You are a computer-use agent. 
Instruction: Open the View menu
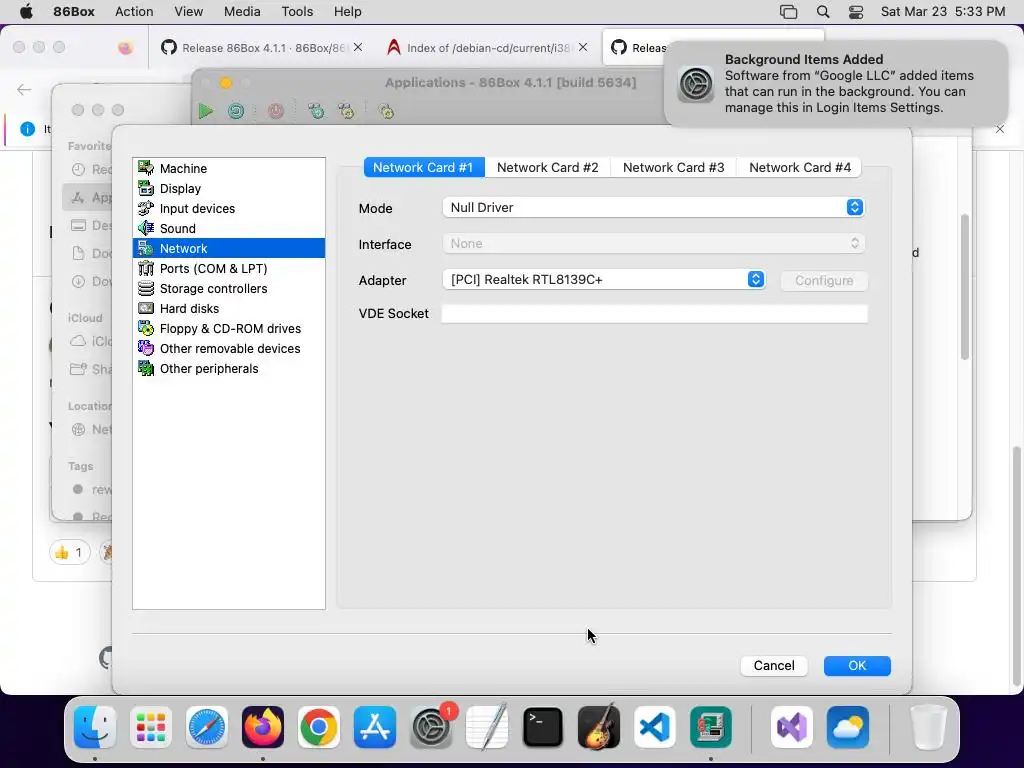189,12
